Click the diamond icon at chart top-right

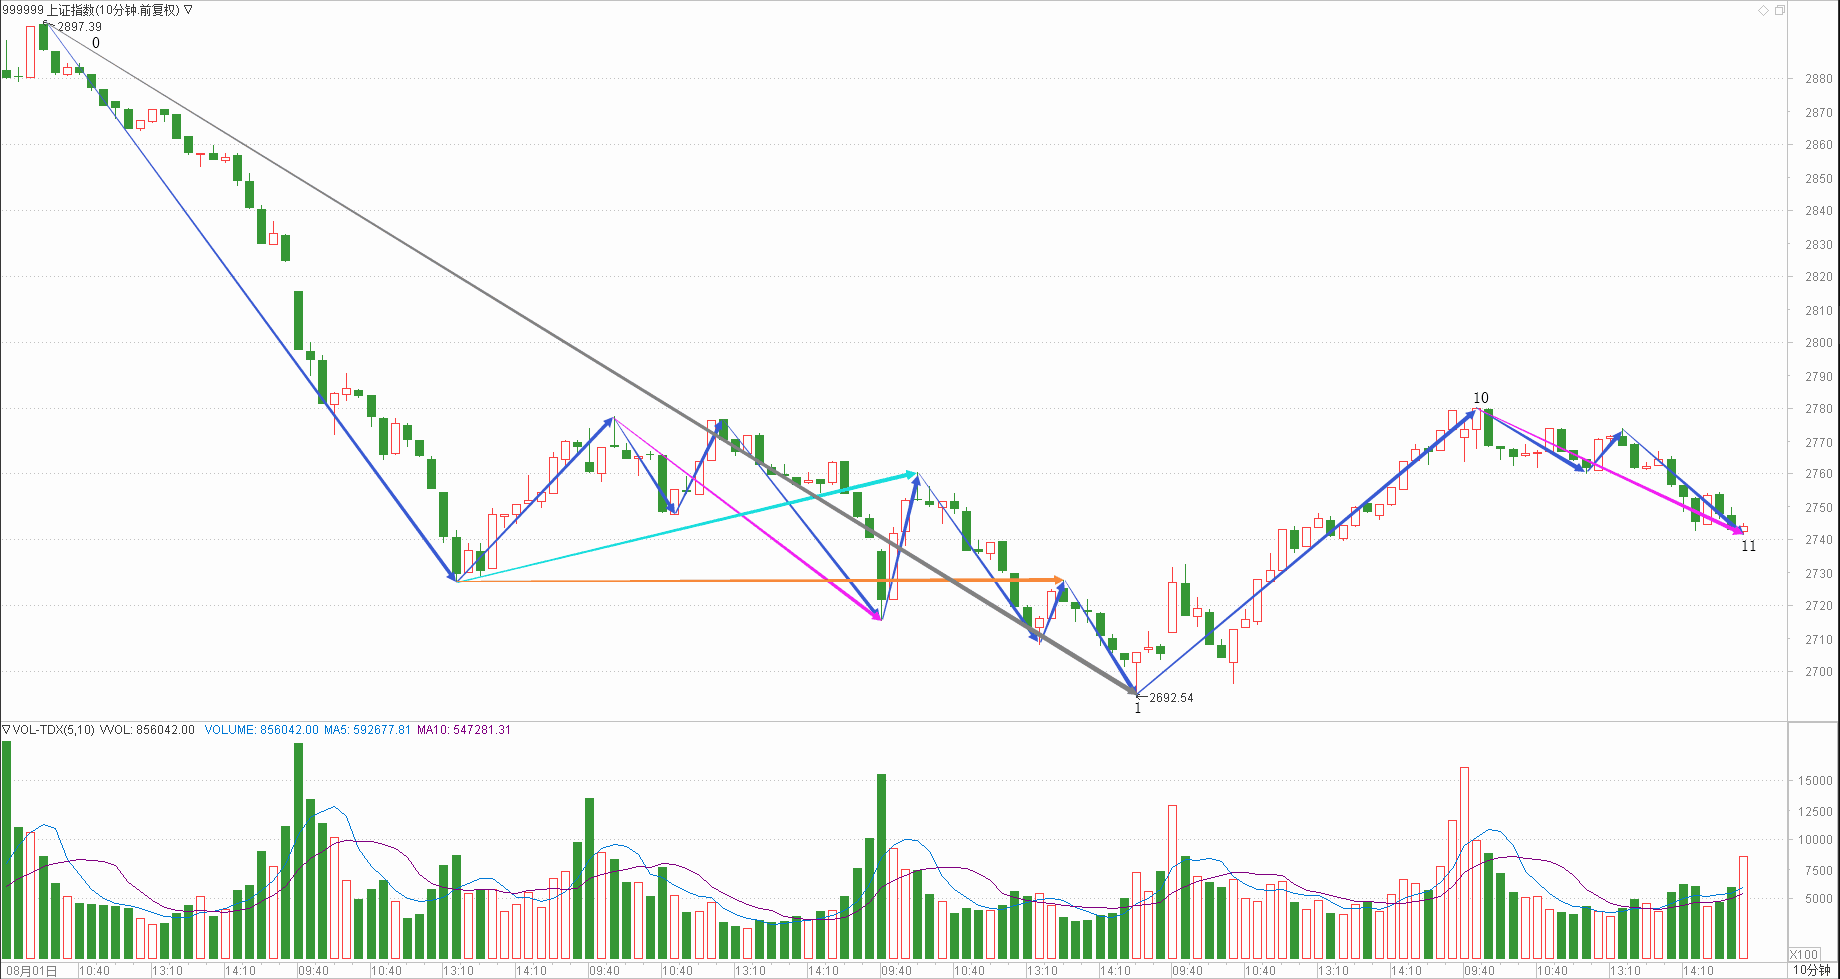pyautogui.click(x=1763, y=11)
